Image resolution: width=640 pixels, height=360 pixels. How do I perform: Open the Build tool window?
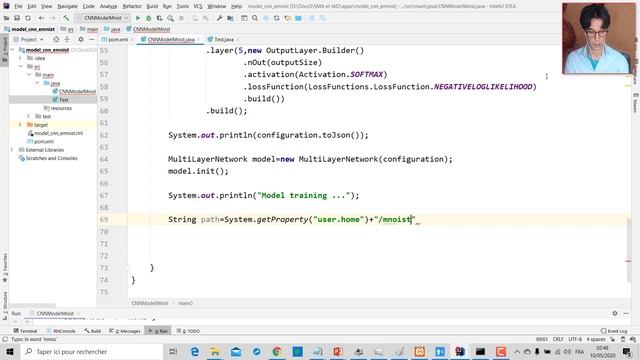click(93, 331)
